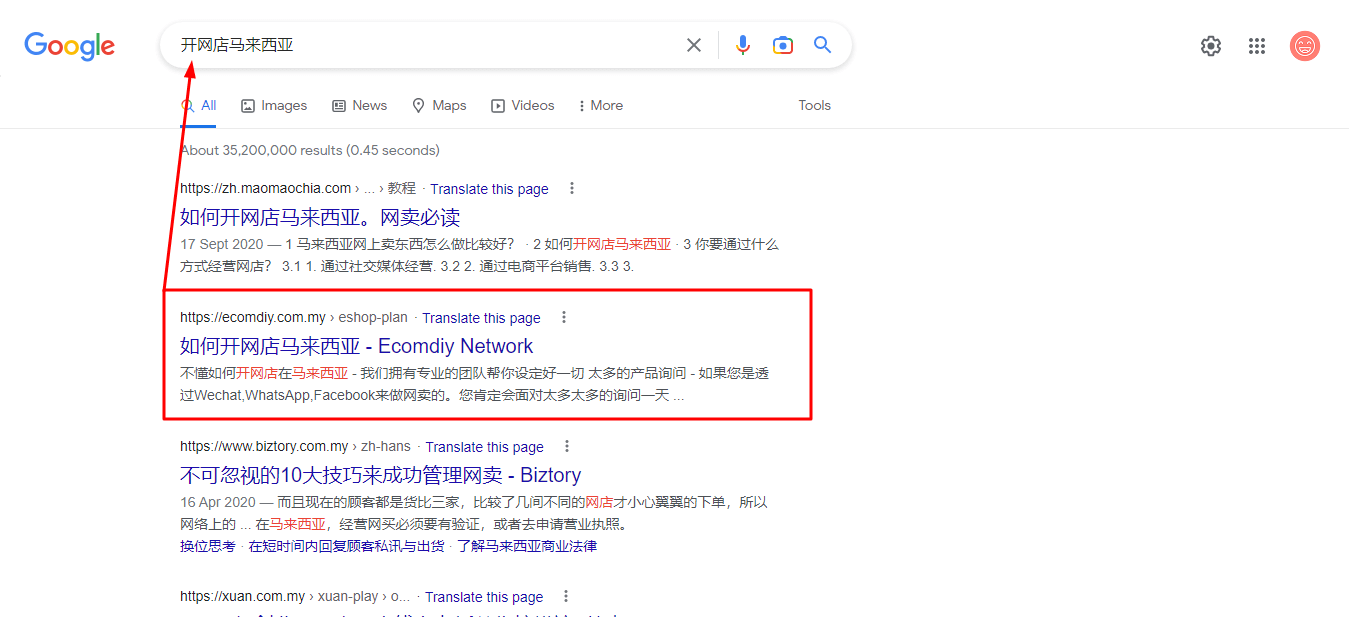1349x617 pixels.
Task: Switch to the Videos tab
Action: coord(522,105)
